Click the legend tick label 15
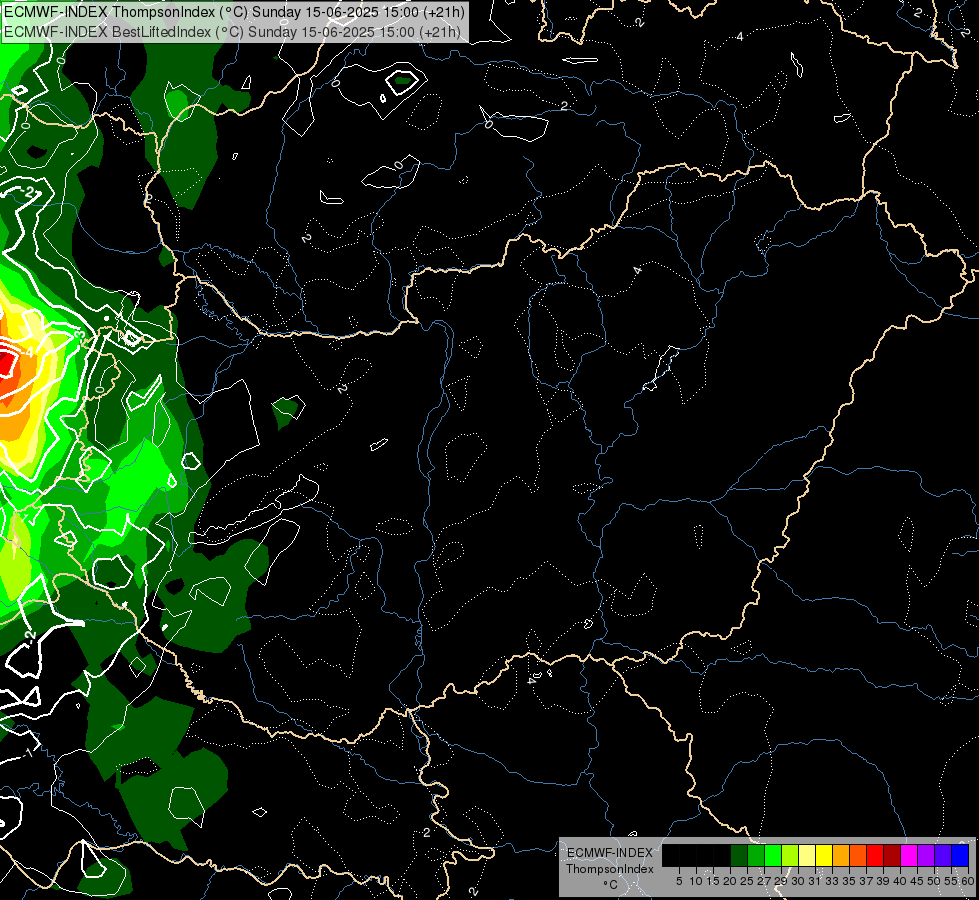 713,881
